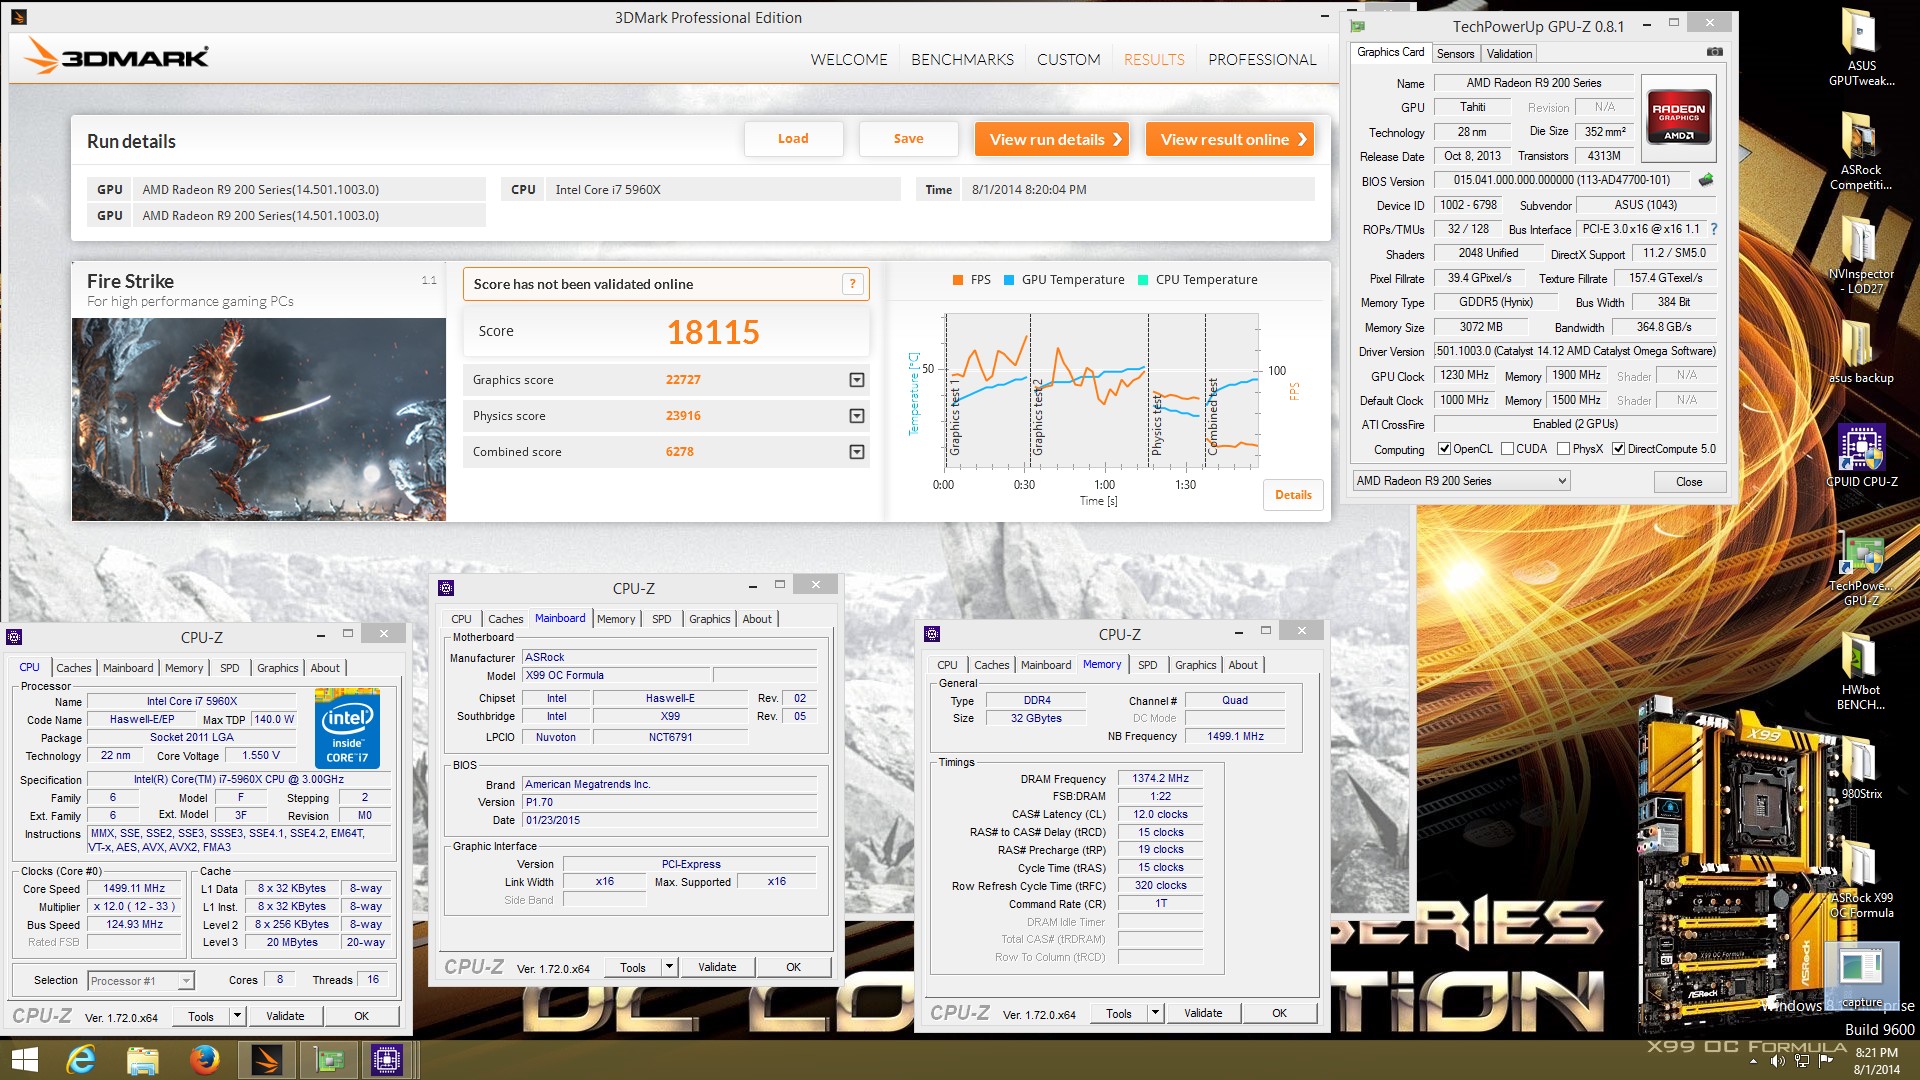Image resolution: width=1920 pixels, height=1080 pixels.
Task: Toggle OpenCL checkbox in GPU-Z
Action: tap(1444, 449)
